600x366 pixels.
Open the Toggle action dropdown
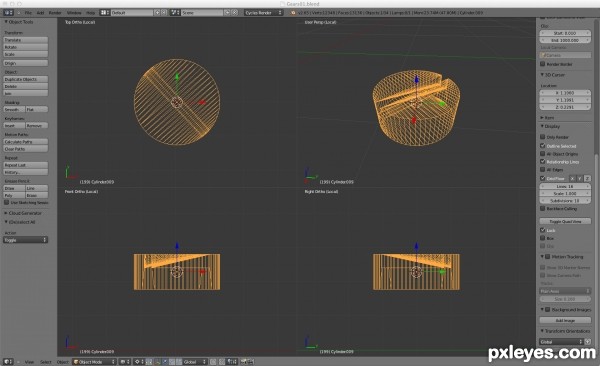pyautogui.click(x=26, y=240)
